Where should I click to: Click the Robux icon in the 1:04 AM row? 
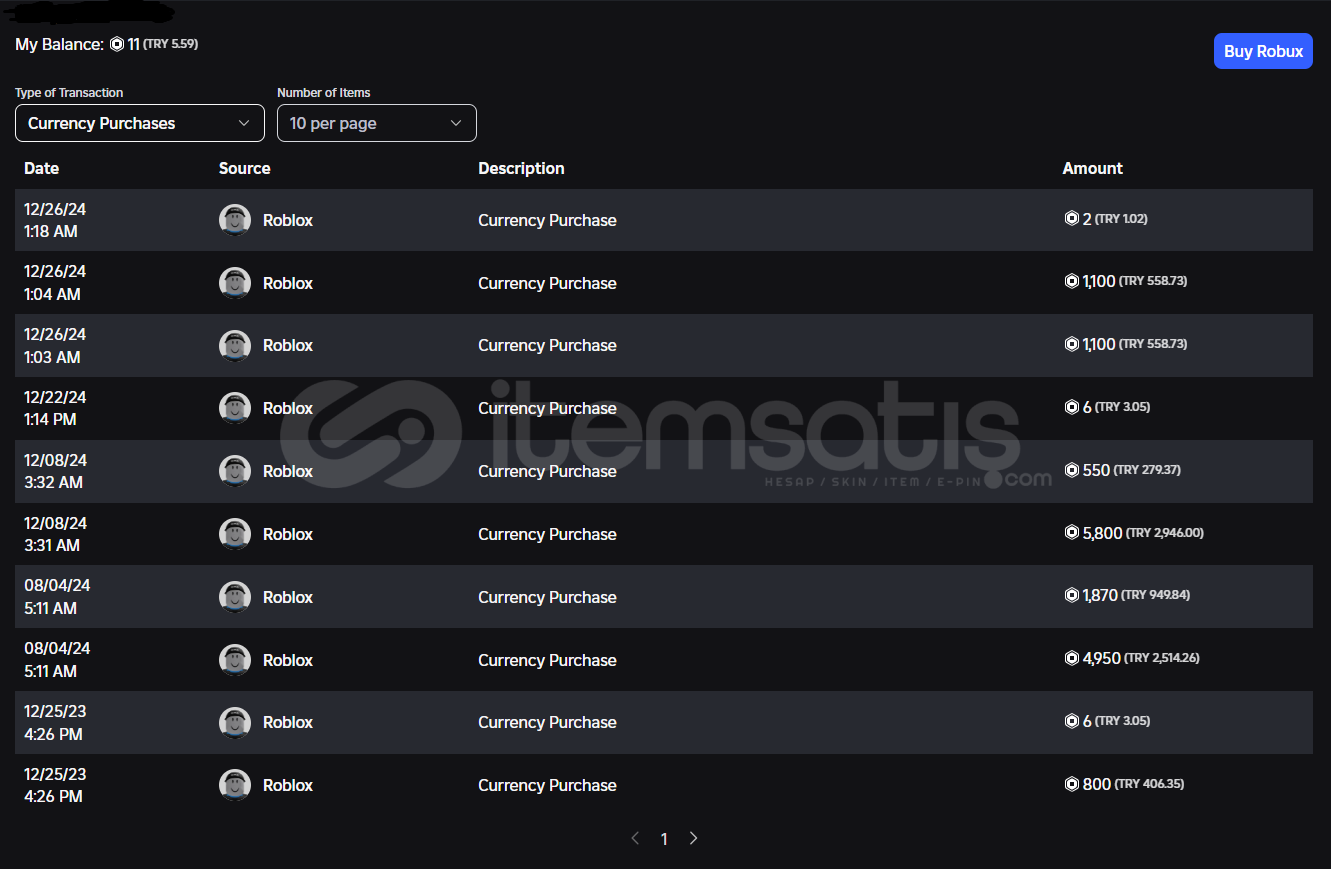point(1071,281)
